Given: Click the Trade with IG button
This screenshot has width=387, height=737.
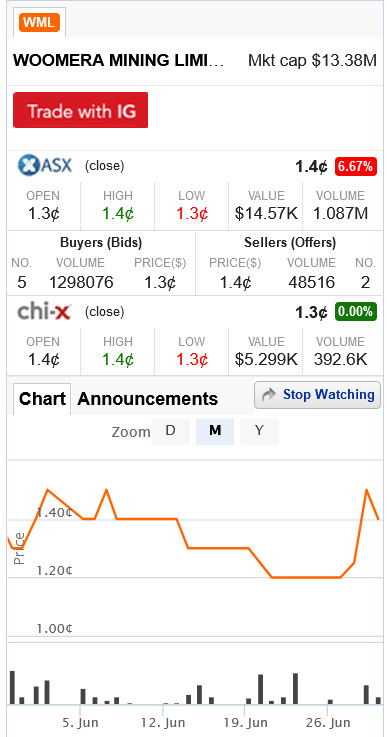Looking at the screenshot, I should [80, 110].
